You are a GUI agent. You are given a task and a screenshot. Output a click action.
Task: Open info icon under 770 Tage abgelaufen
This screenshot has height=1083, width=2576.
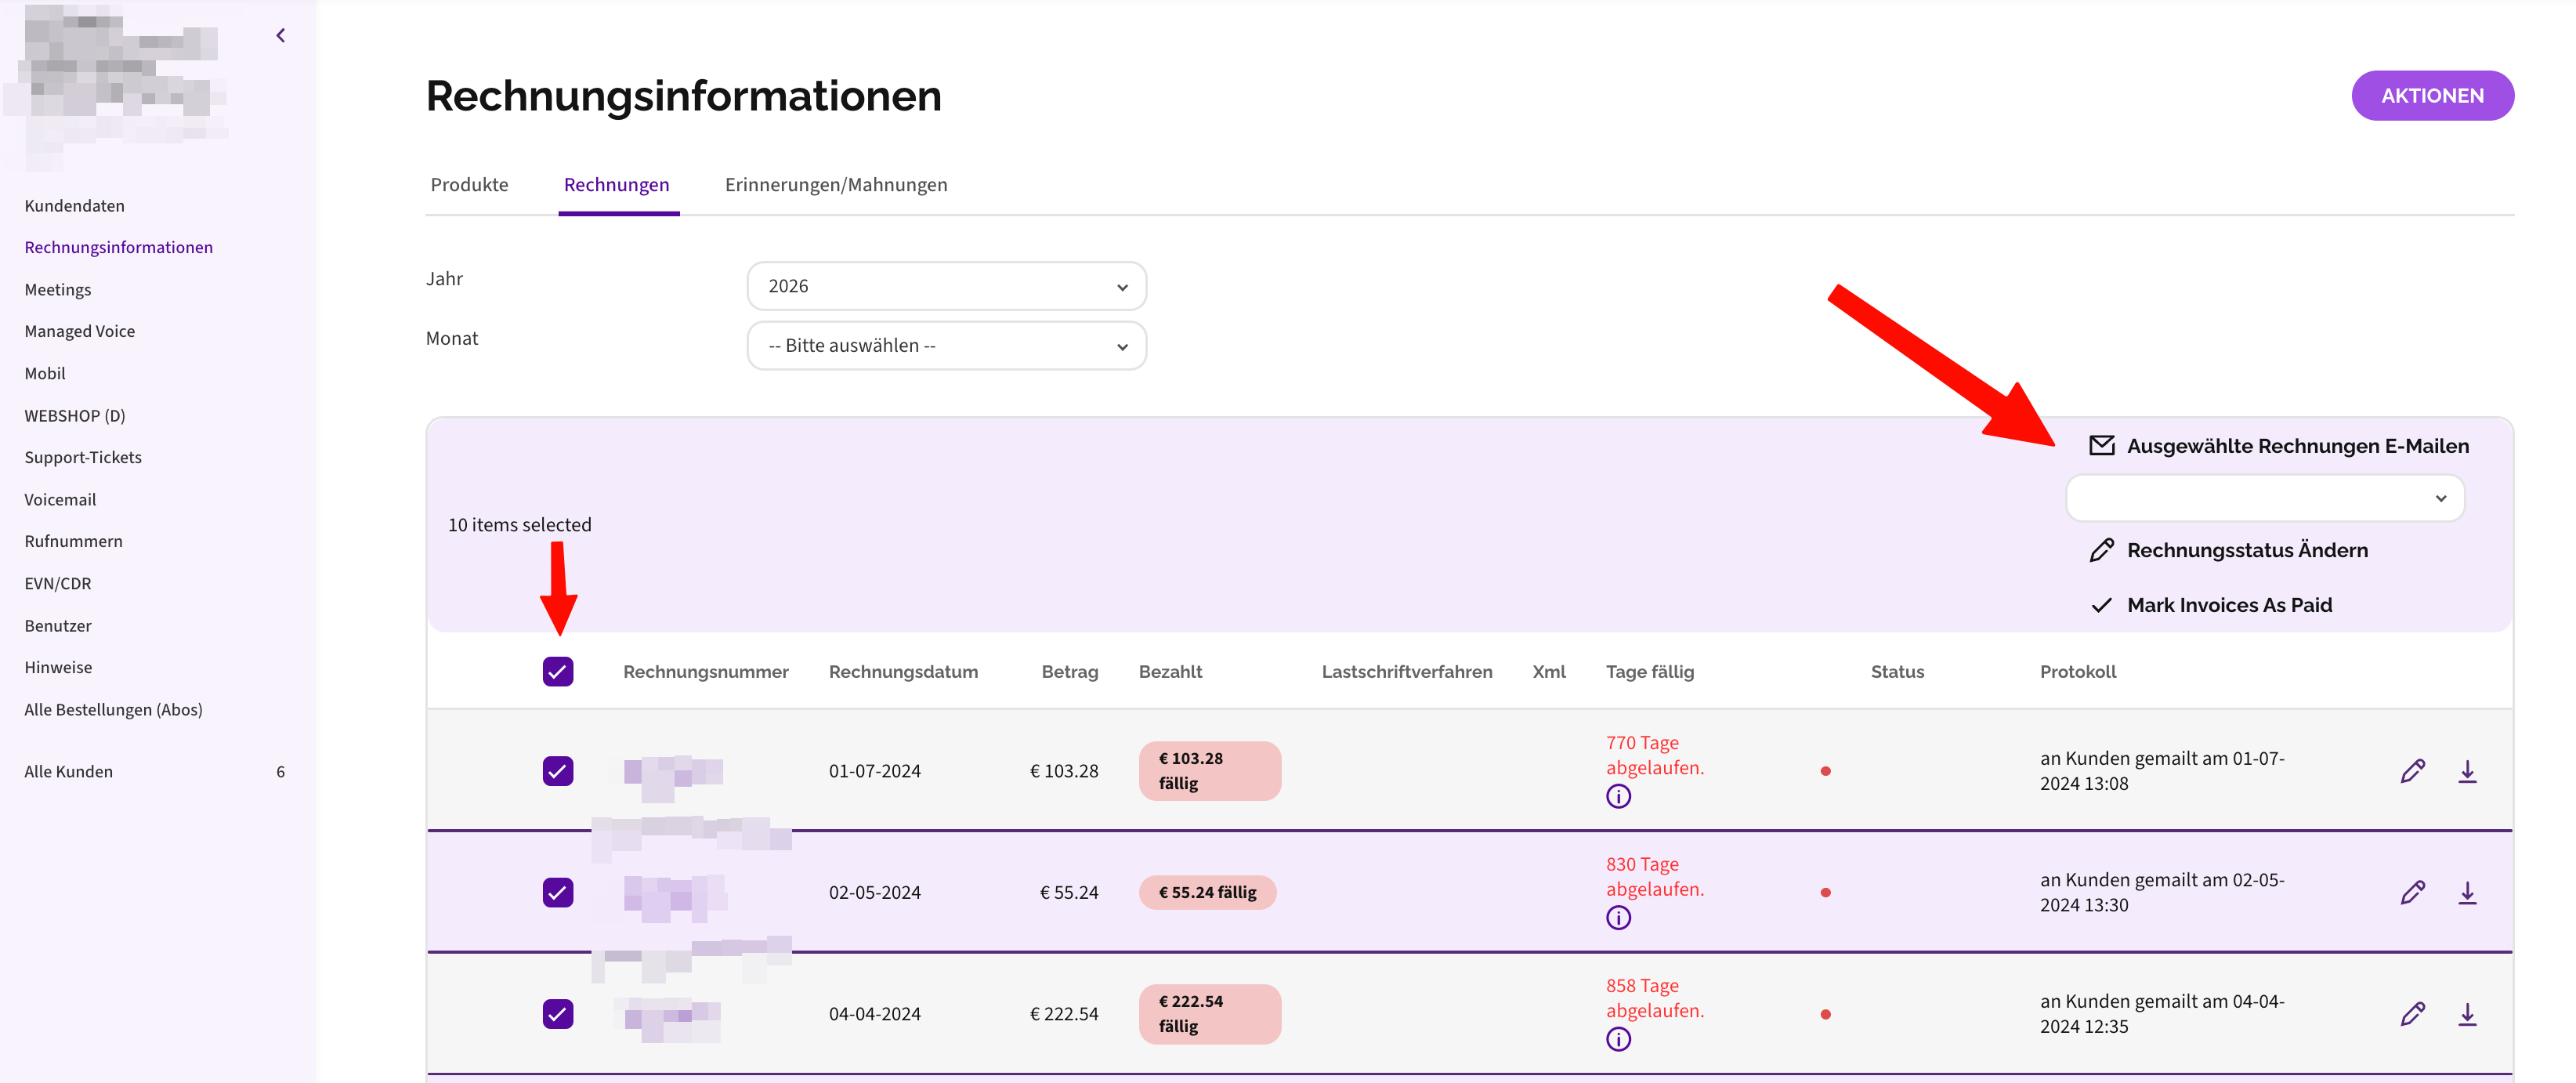click(x=1618, y=796)
